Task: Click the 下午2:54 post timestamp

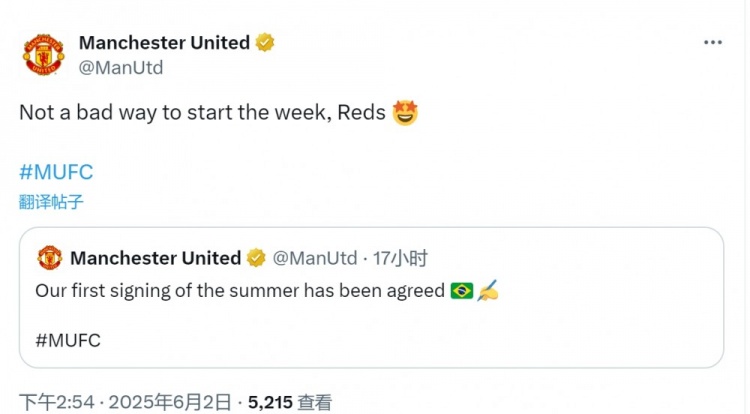Action: [x=58, y=402]
